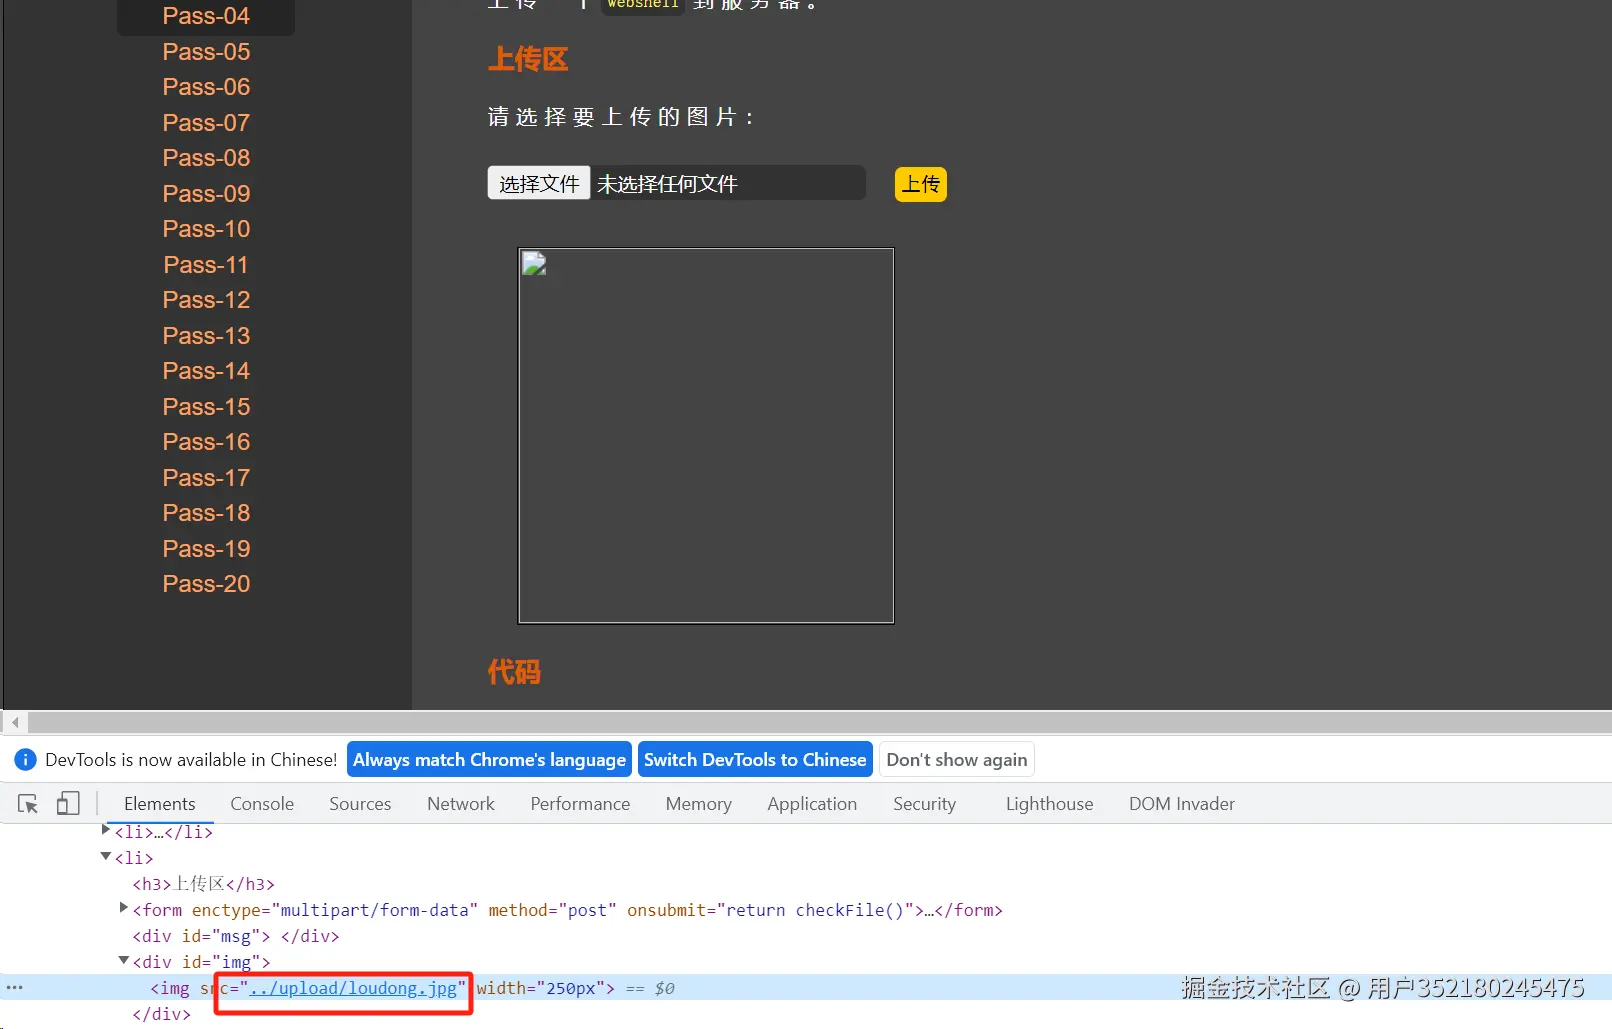Click Switch DevTools to Chinese button
Image resolution: width=1612 pixels, height=1029 pixels.
(x=755, y=760)
